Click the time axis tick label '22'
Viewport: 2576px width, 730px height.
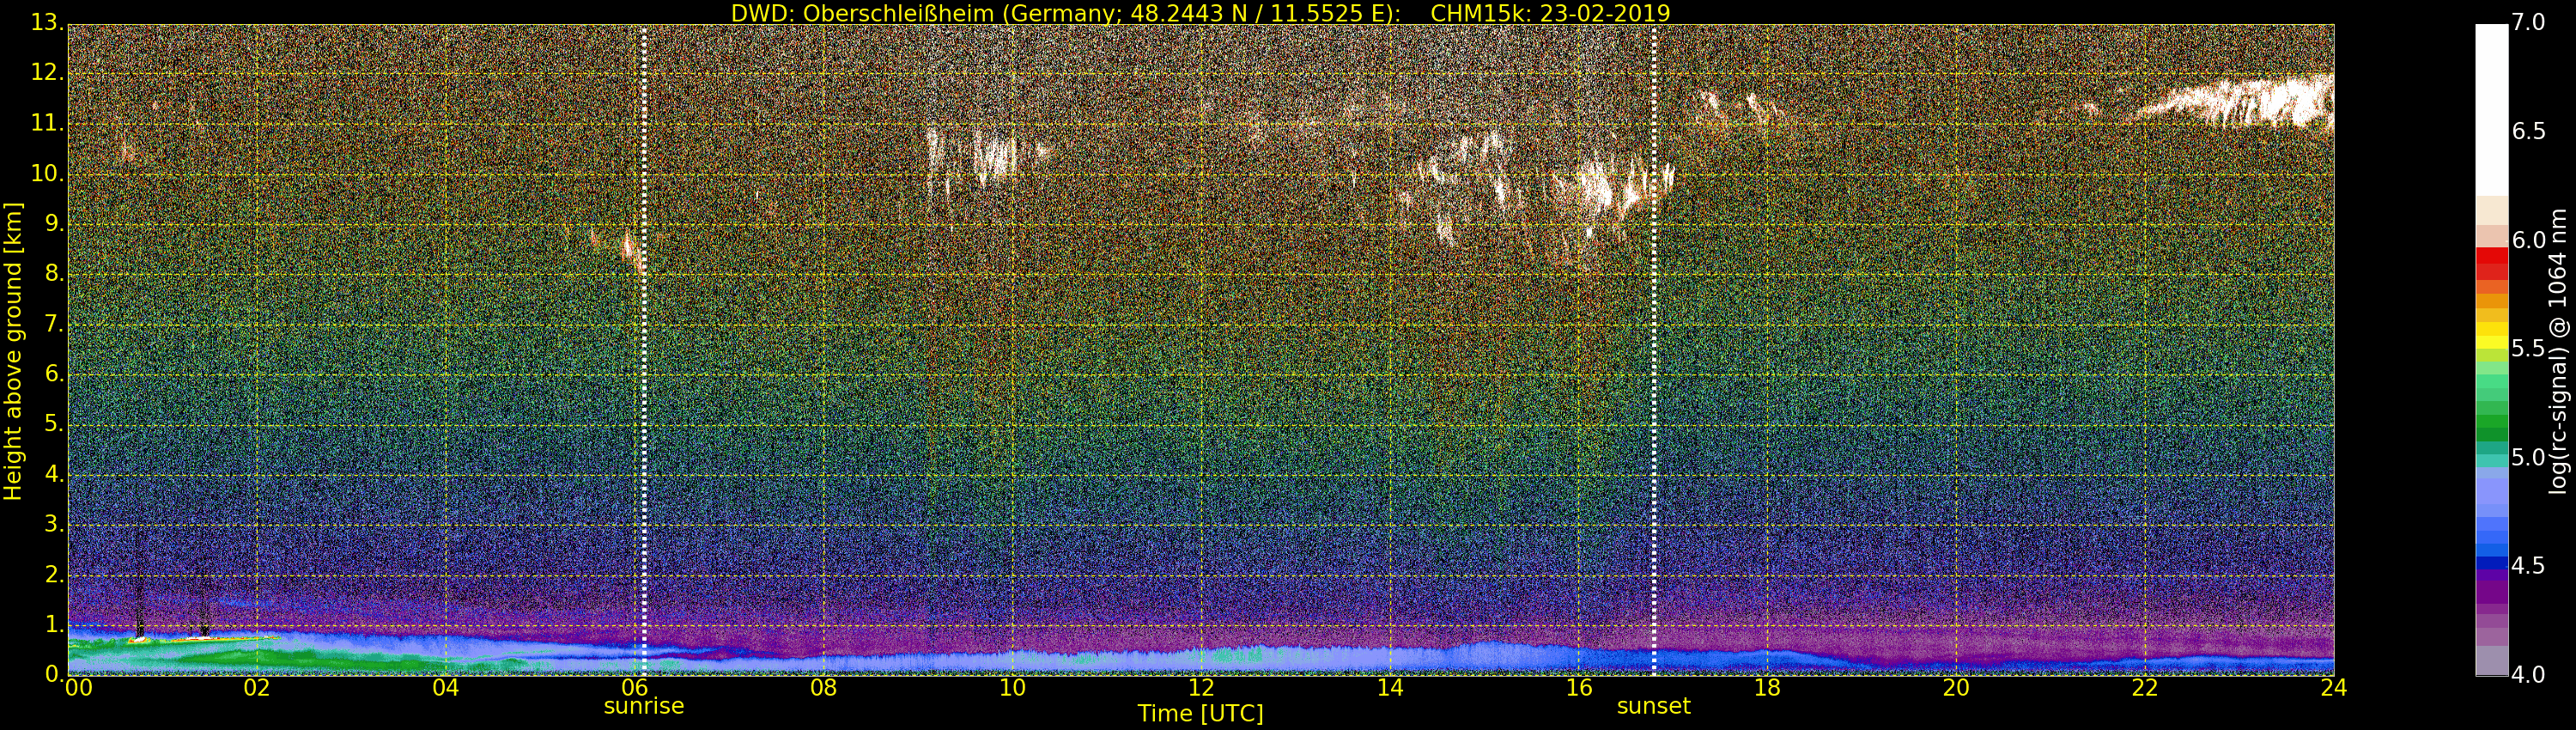(2145, 688)
